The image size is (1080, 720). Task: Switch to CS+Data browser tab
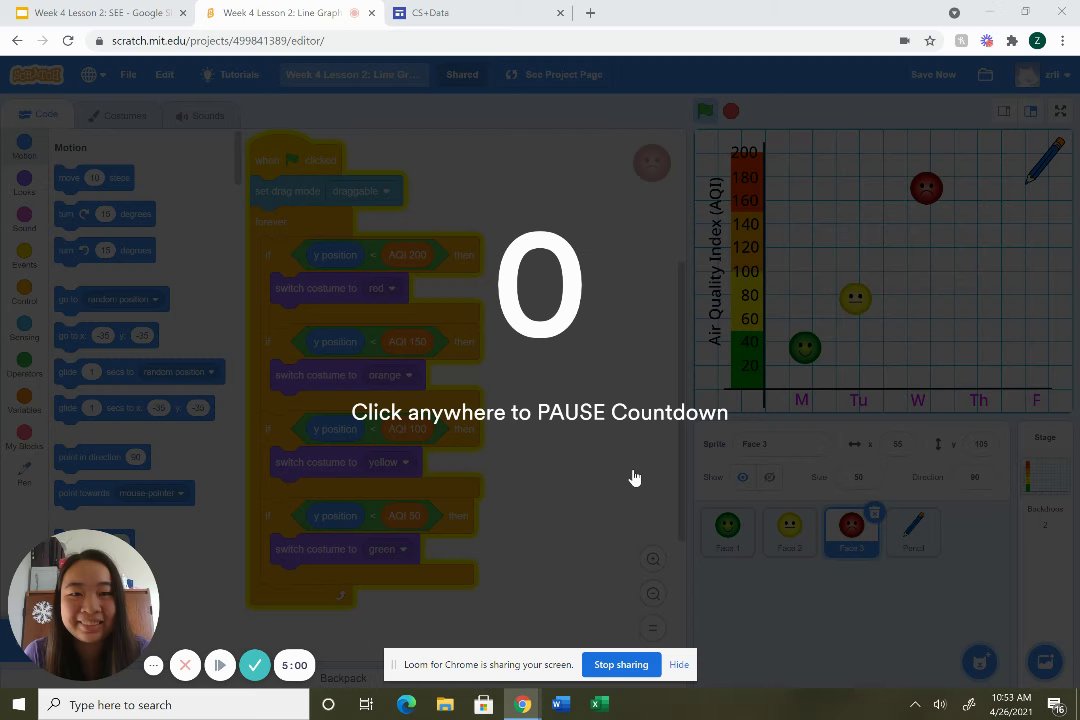point(479,13)
